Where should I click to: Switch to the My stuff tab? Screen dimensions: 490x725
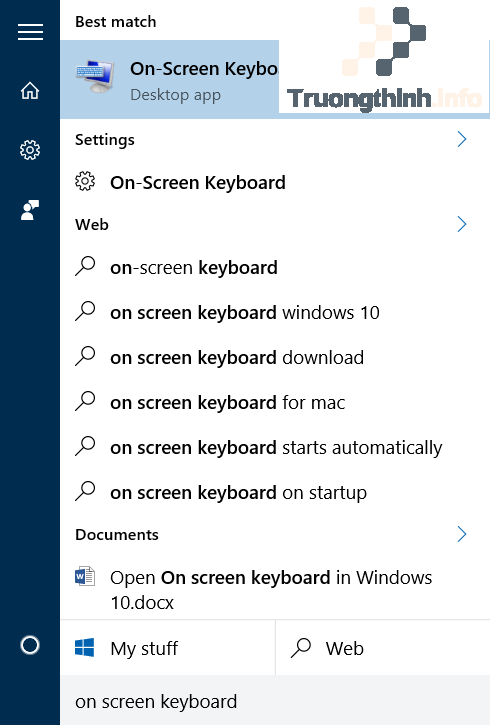[x=168, y=648]
